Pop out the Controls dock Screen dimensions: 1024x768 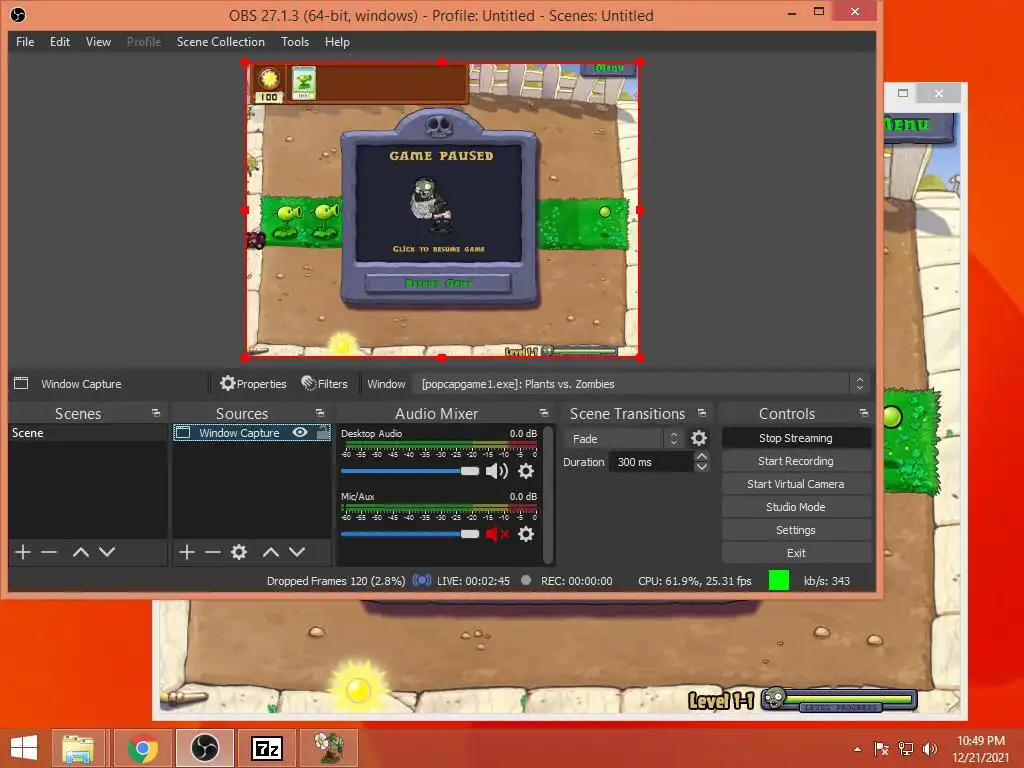[863, 413]
